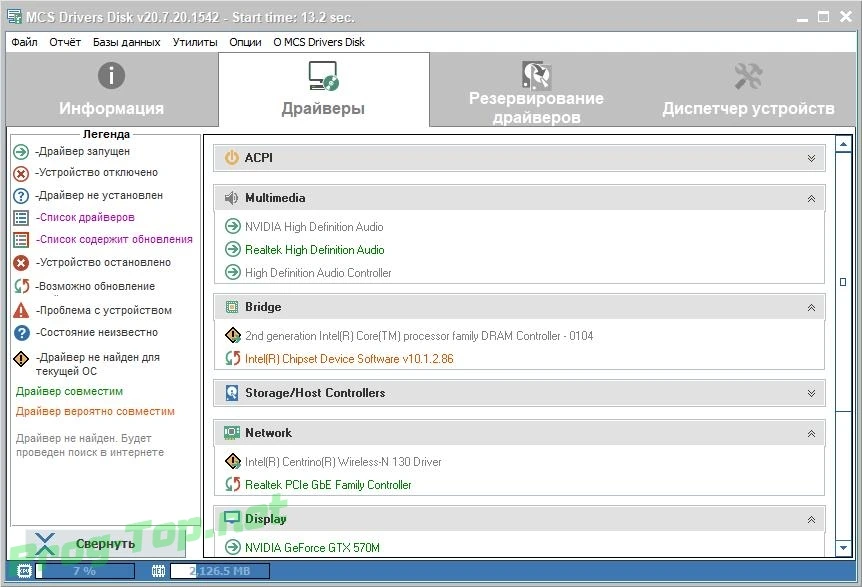Select NVIDIA GeForce GTX 570M driver

312,547
